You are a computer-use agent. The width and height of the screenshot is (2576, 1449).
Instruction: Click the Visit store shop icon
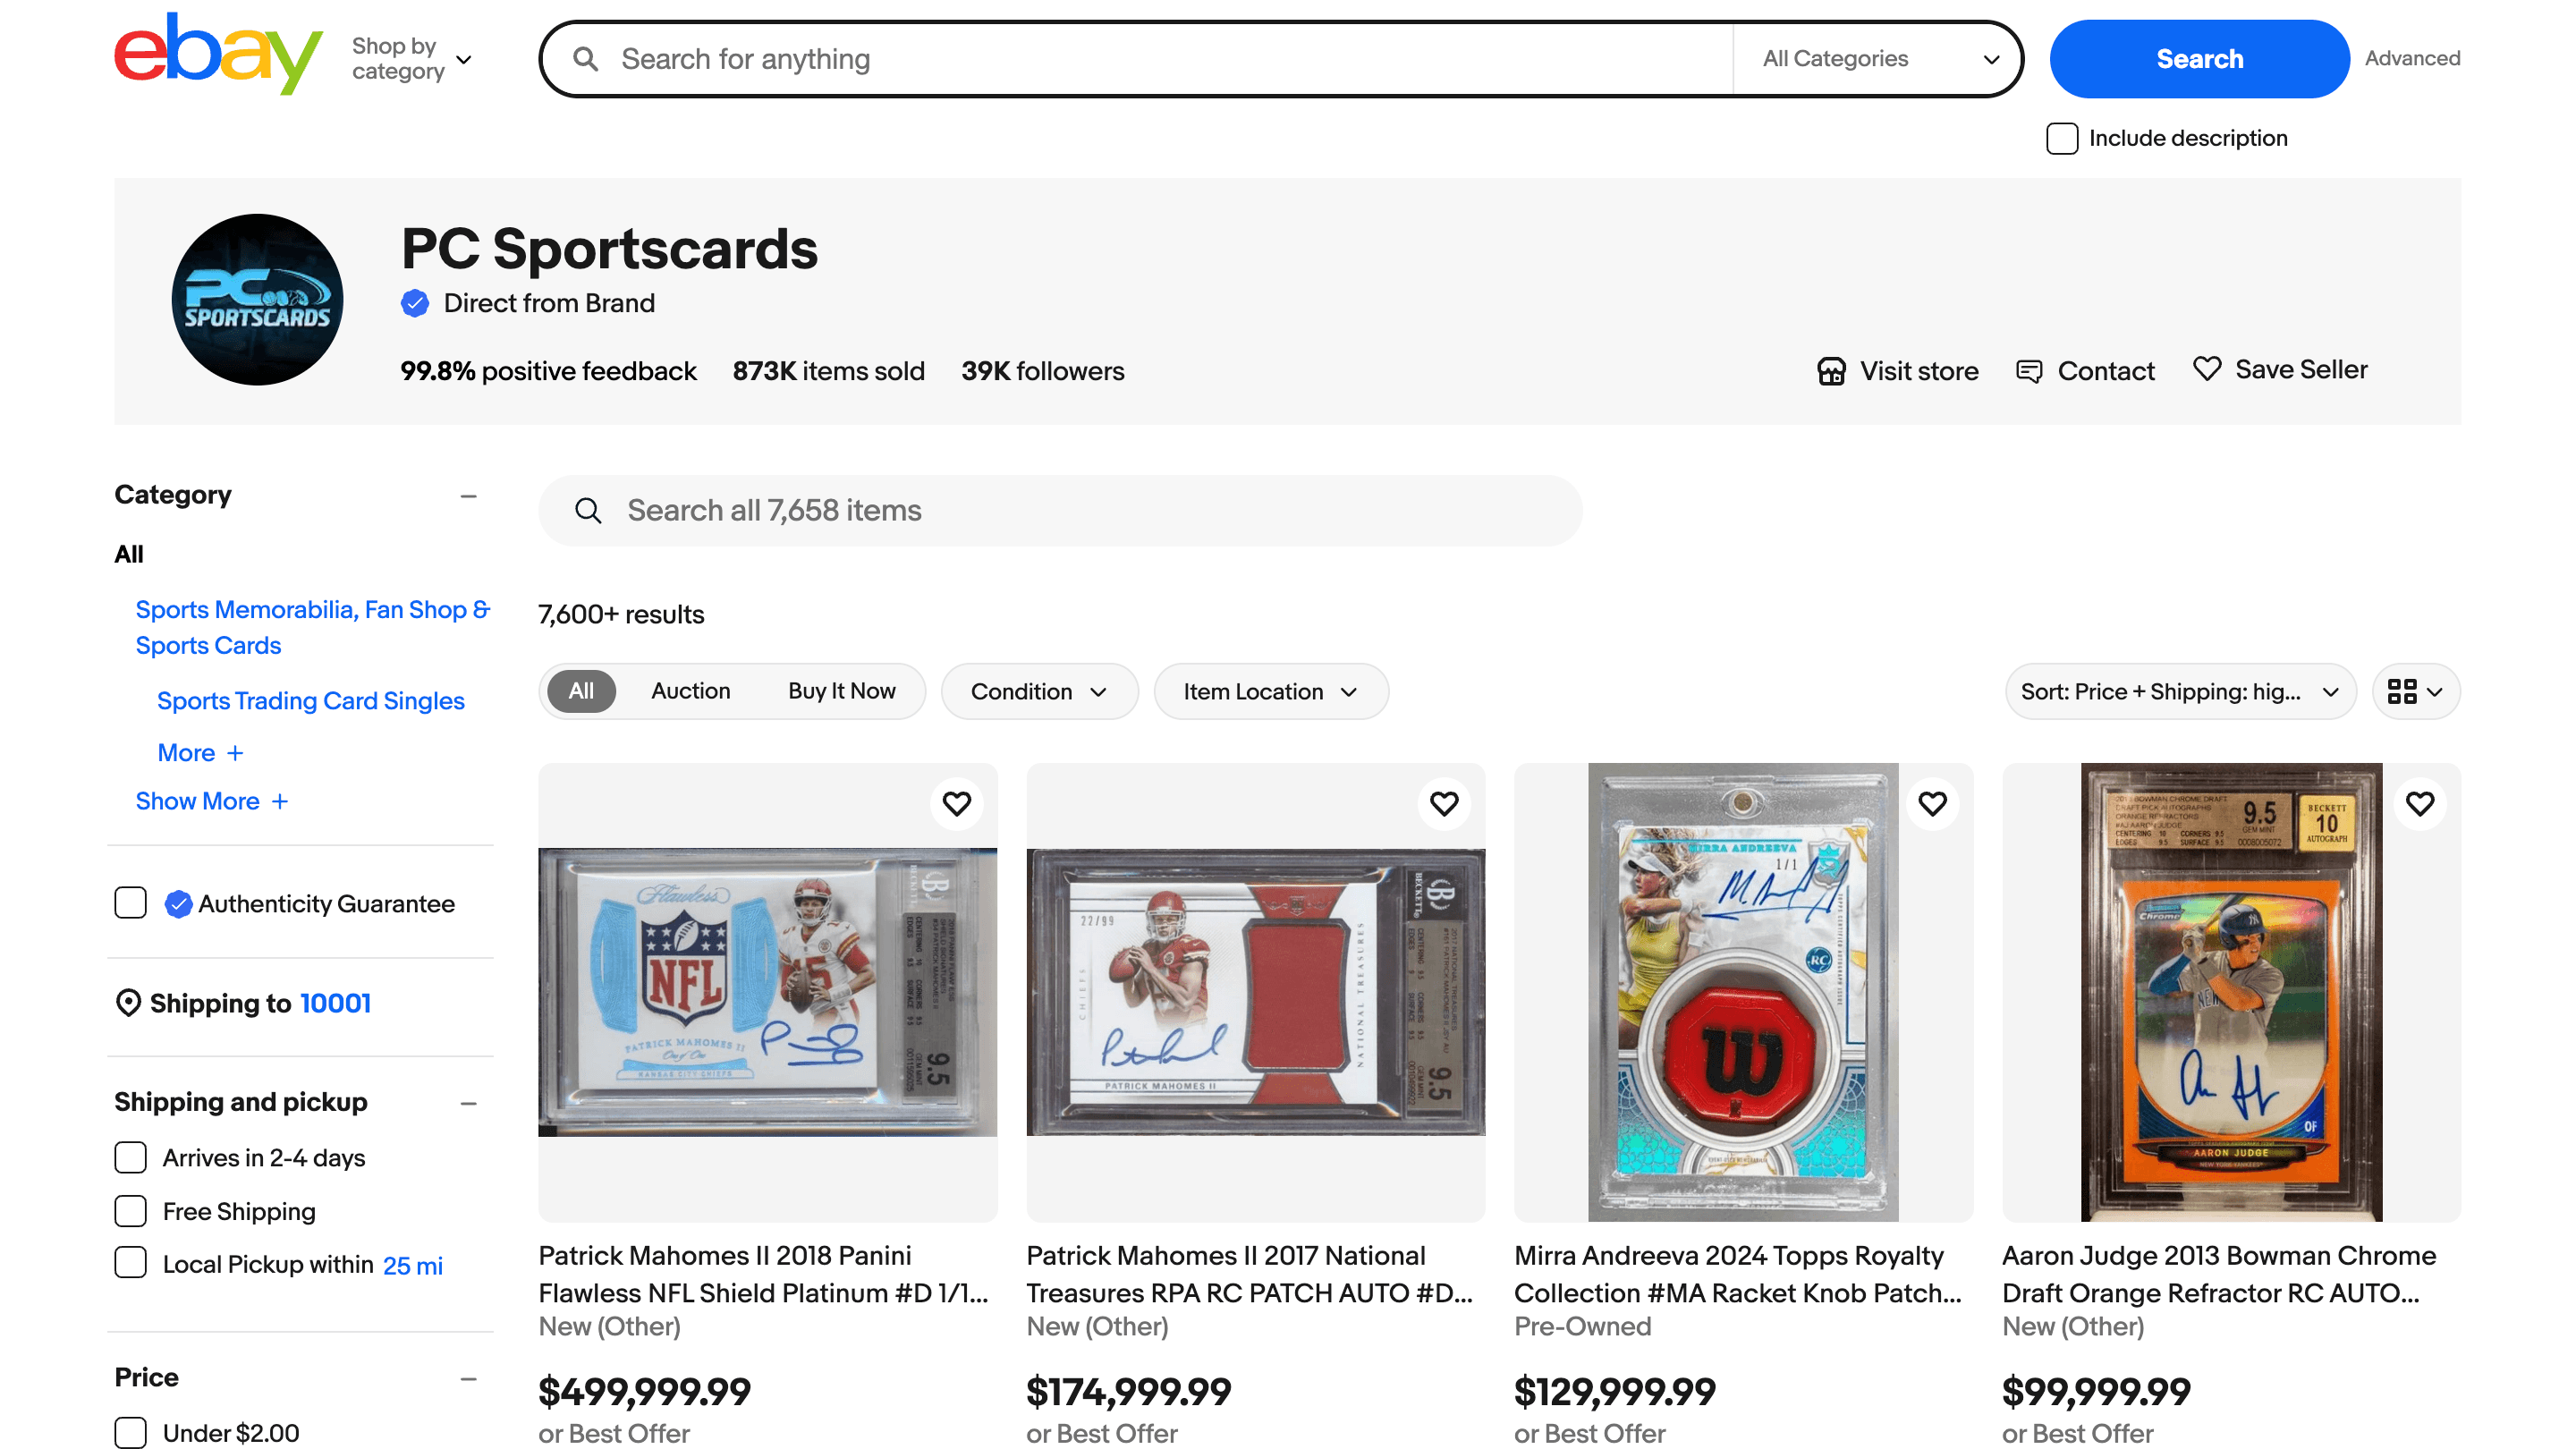click(1831, 371)
